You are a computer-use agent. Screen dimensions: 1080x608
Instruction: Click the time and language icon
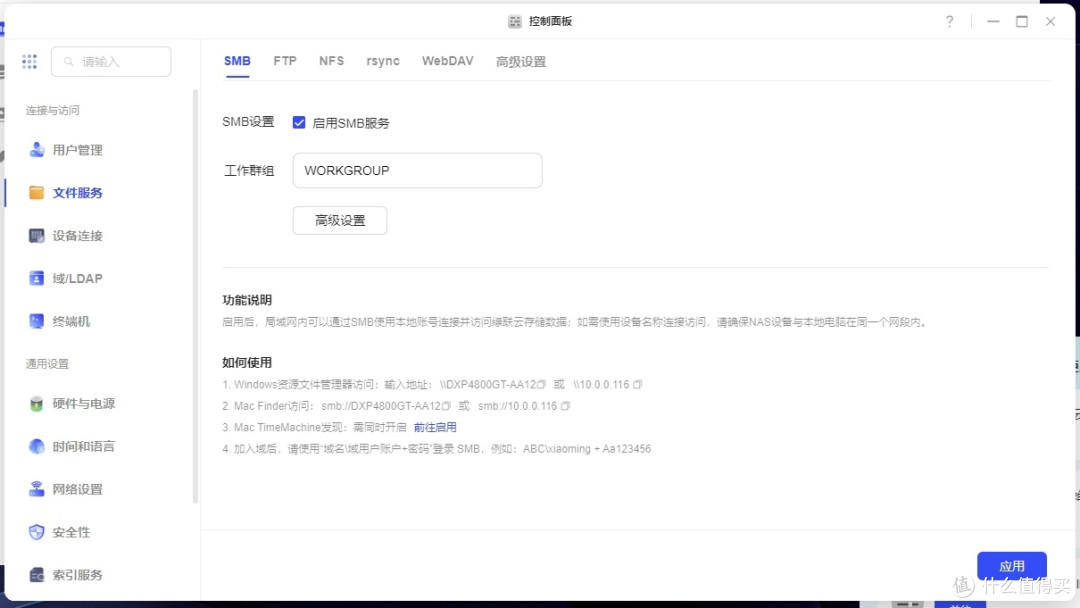click(37, 446)
